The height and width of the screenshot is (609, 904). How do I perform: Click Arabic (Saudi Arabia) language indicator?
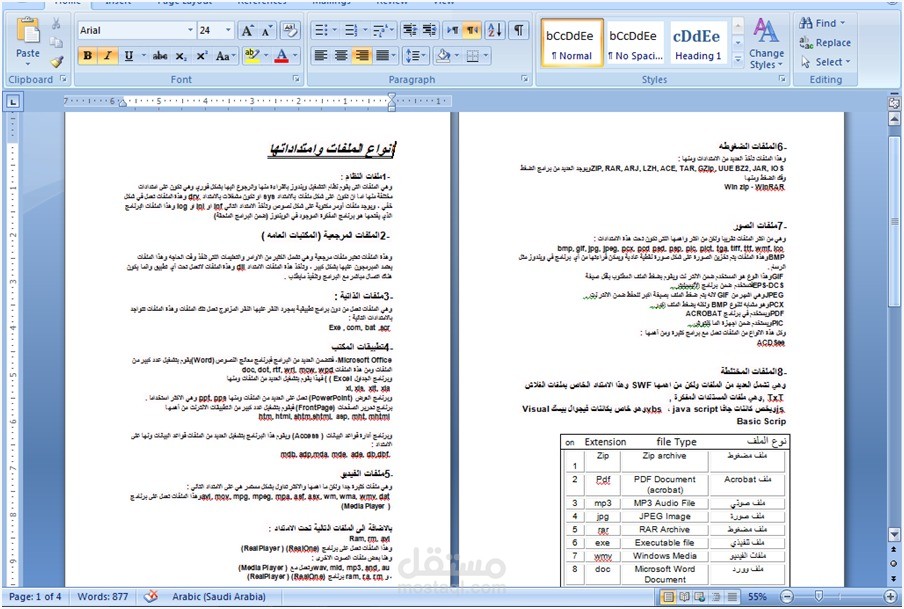(219, 596)
